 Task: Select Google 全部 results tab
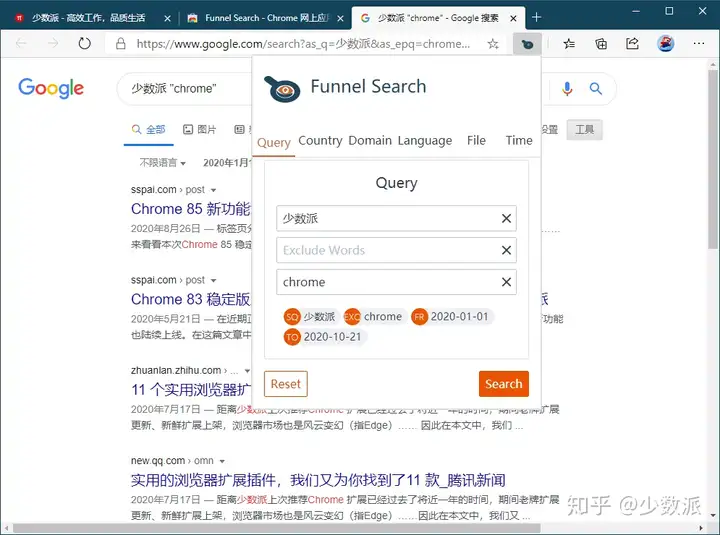pyautogui.click(x=148, y=130)
